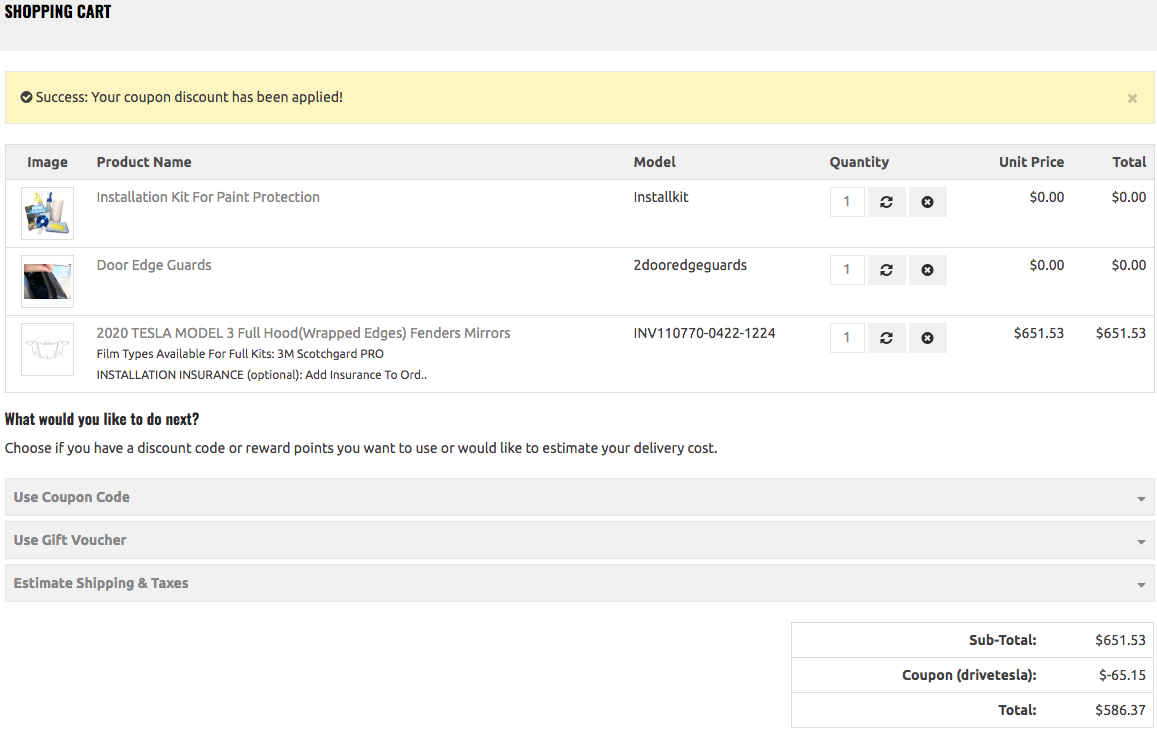Click the Use Coupon Code dropdown arrow
Image resolution: width=1157 pixels, height=732 pixels.
(x=1141, y=498)
